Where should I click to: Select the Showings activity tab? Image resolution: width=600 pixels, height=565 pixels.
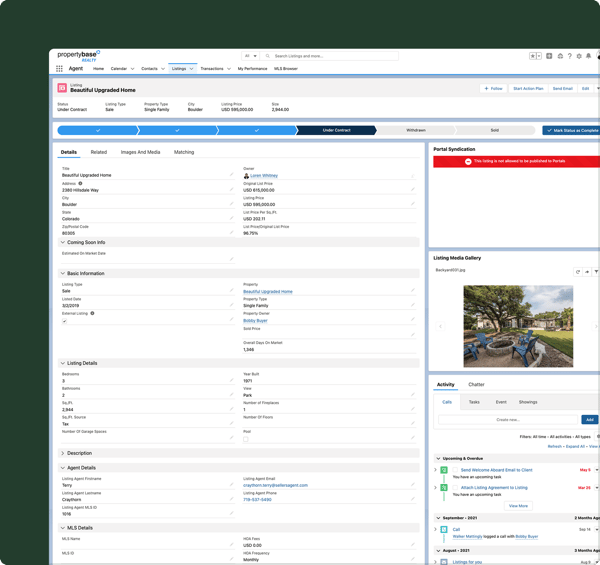(528, 402)
